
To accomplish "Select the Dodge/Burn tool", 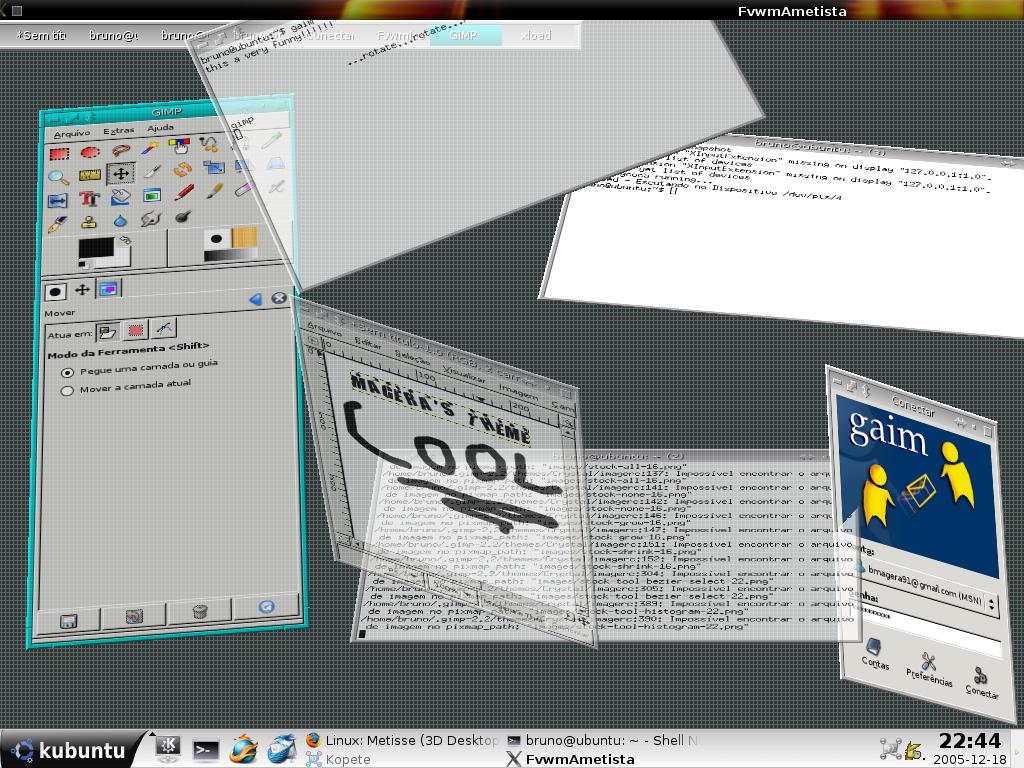I will 182,217.
